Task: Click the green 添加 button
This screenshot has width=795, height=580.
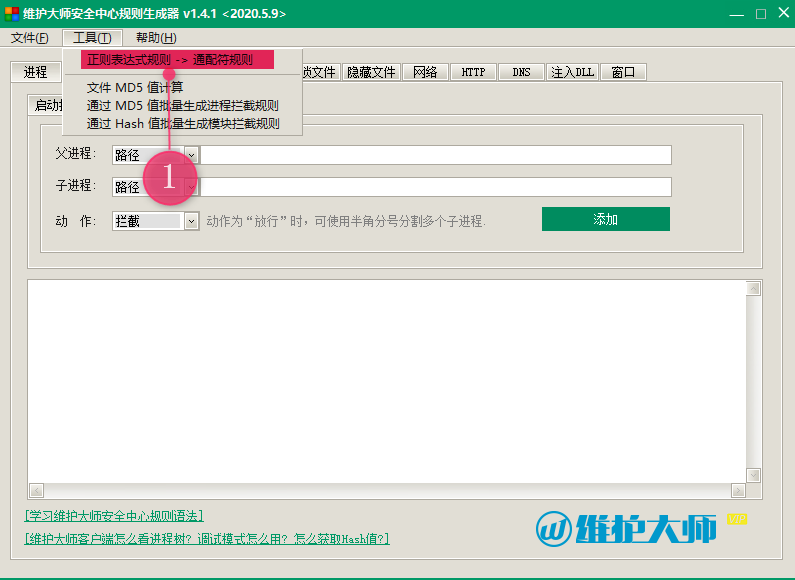Action: tap(606, 219)
